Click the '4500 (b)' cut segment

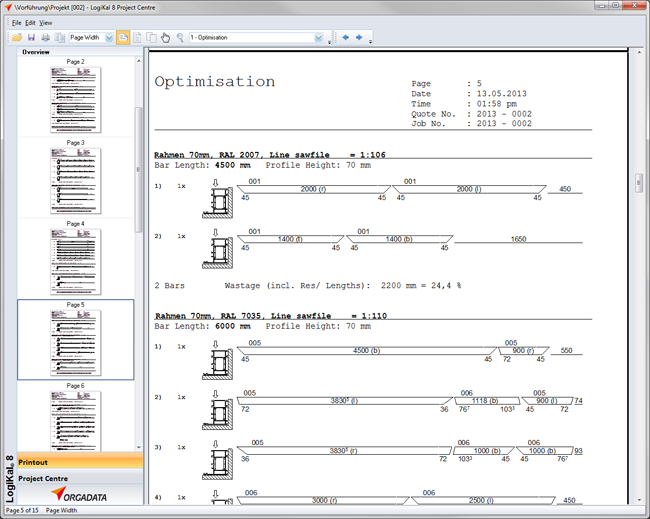(366, 351)
